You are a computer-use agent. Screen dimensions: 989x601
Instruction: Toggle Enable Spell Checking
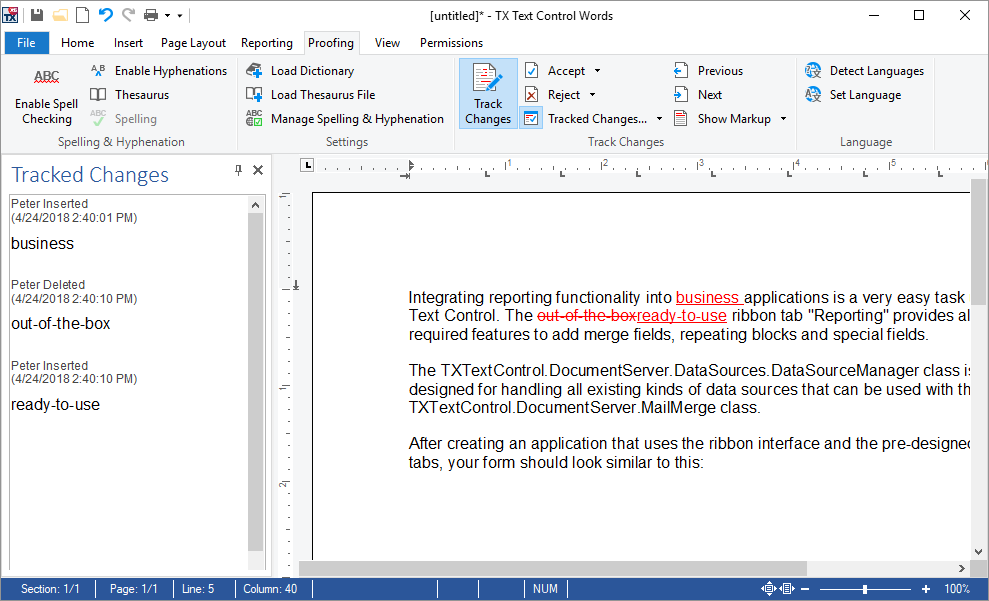(x=47, y=95)
